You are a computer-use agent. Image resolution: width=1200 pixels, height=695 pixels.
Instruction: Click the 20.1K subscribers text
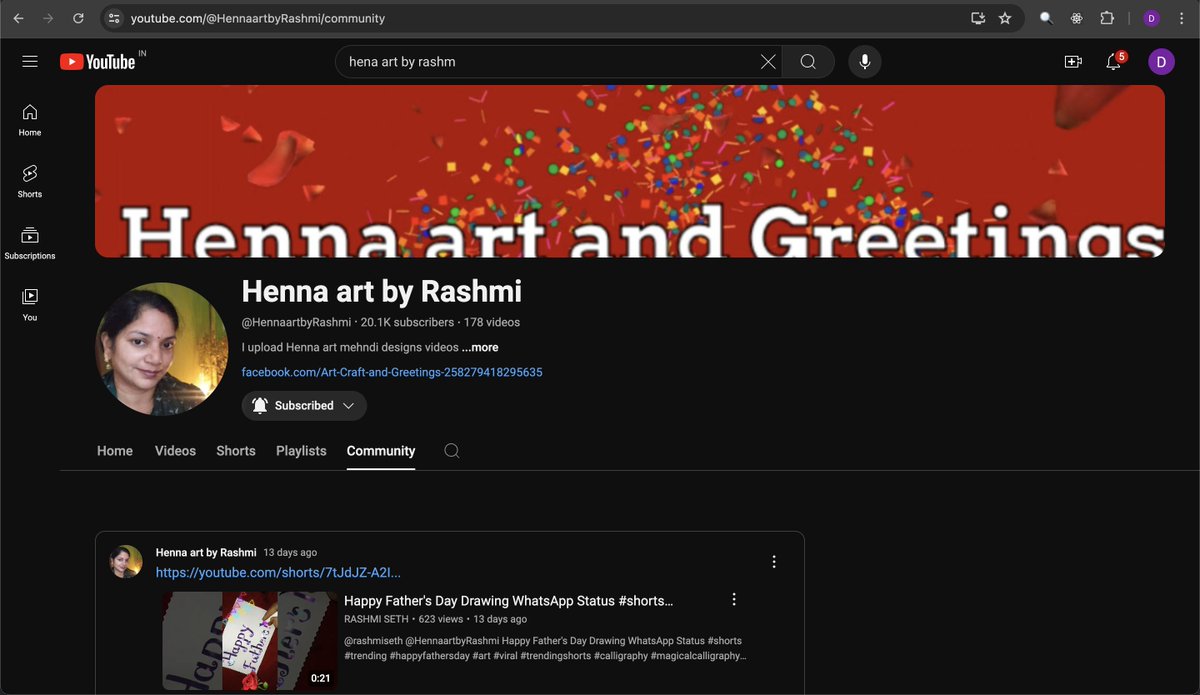click(408, 322)
